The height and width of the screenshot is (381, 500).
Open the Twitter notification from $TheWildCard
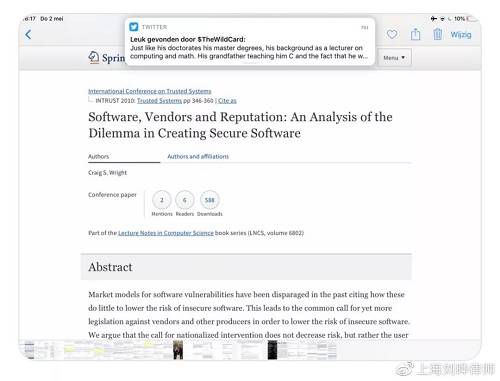point(250,42)
